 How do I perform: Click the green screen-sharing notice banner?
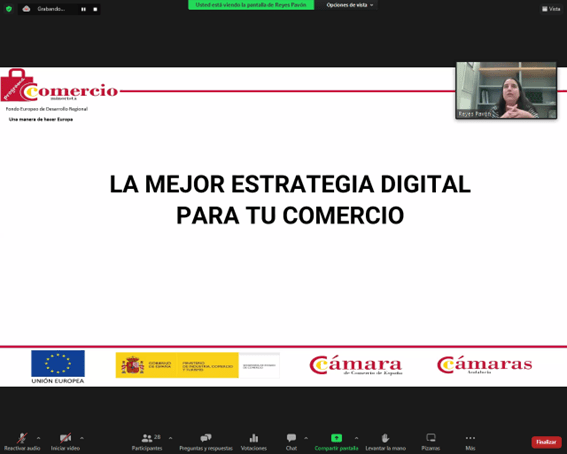[x=251, y=5]
